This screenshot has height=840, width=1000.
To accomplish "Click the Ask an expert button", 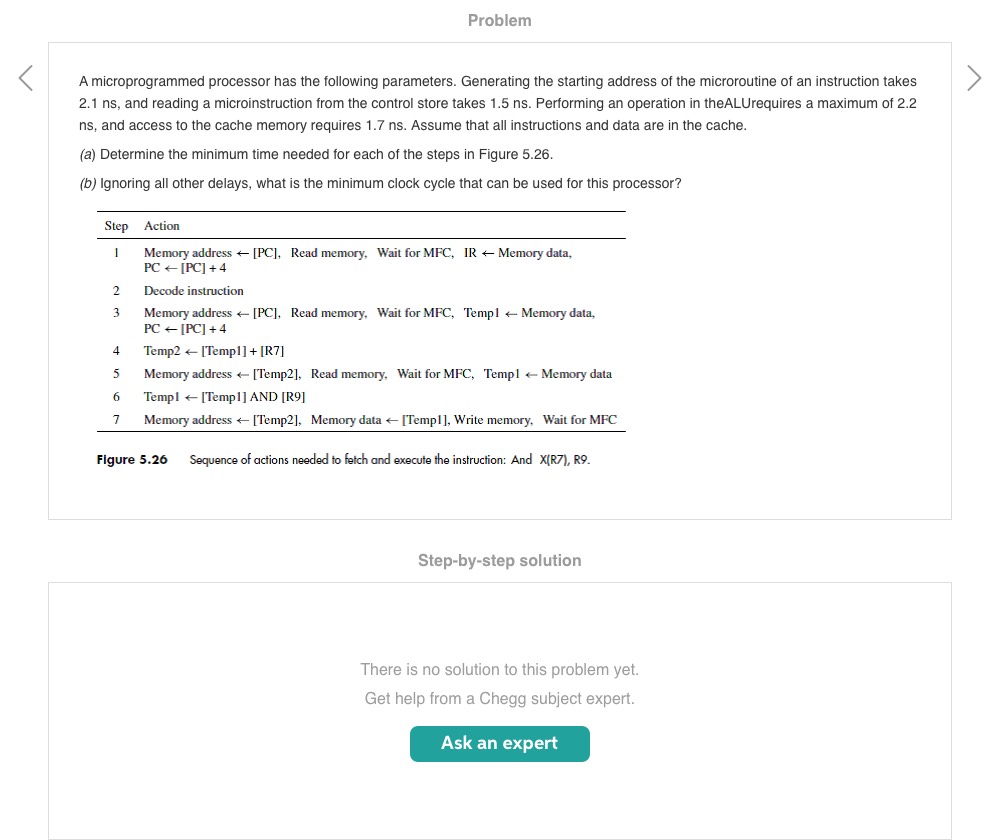I will tap(499, 743).
